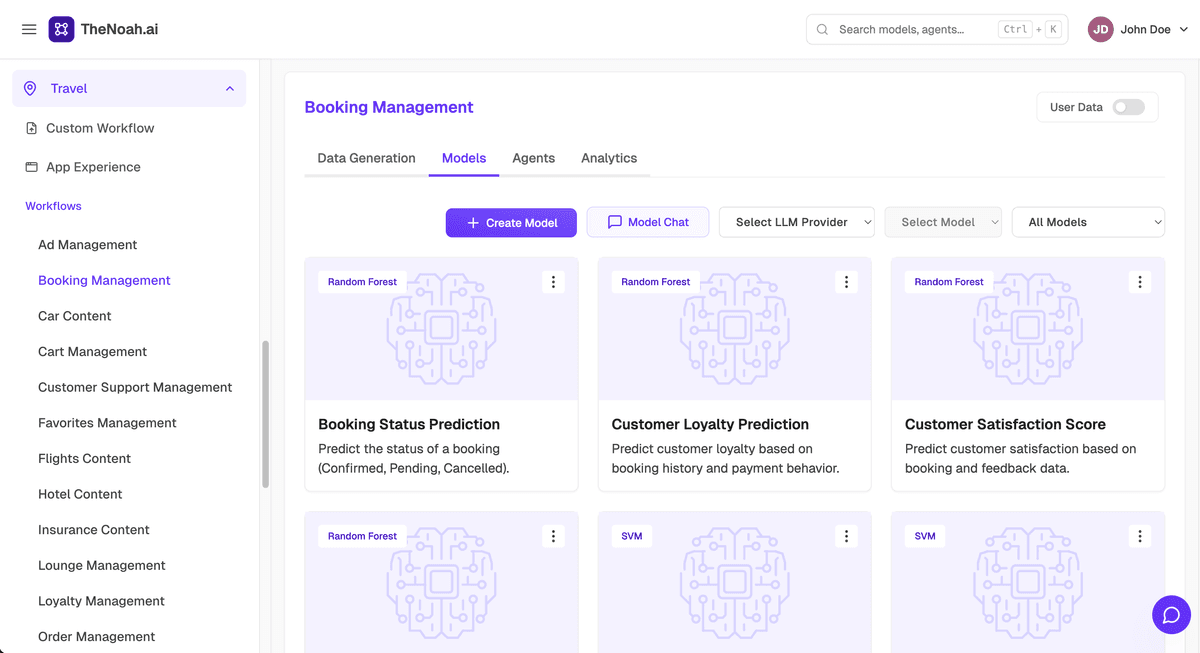Open the Select LLM Provider dropdown
Viewport: 1200px width, 653px height.
[x=797, y=222]
